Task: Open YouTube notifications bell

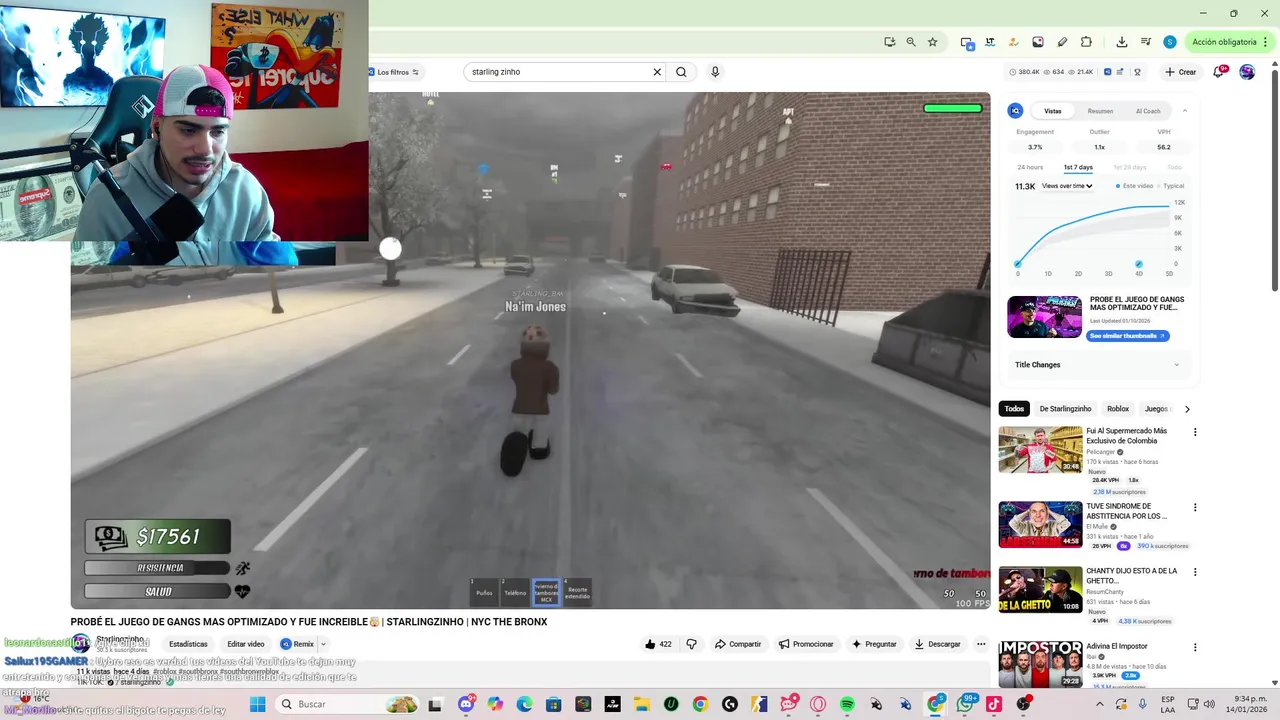Action: 1219,72
